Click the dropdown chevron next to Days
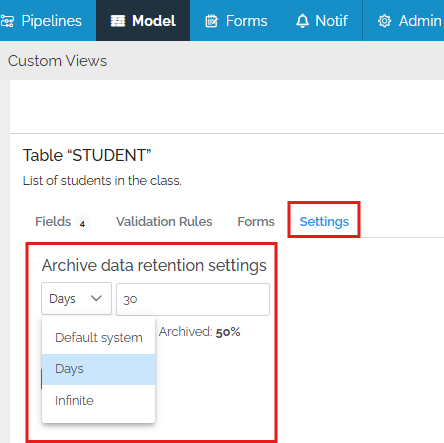Viewport: 444px width, 443px height. 96,298
